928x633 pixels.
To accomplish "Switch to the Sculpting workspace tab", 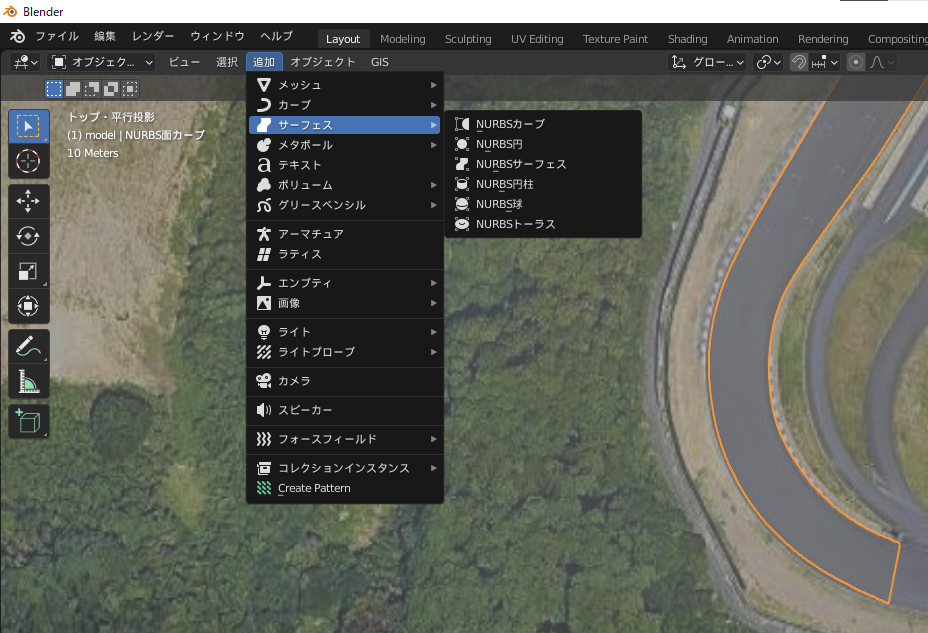I will point(468,39).
